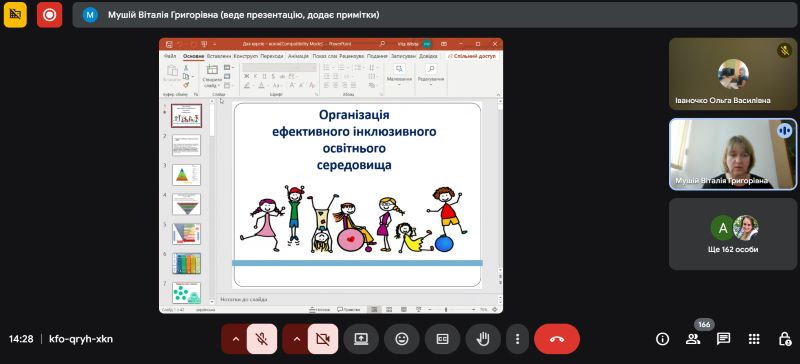The height and width of the screenshot is (364, 800).
Task: Save the presentation from the PowerPoint title bar
Action: click(168, 44)
